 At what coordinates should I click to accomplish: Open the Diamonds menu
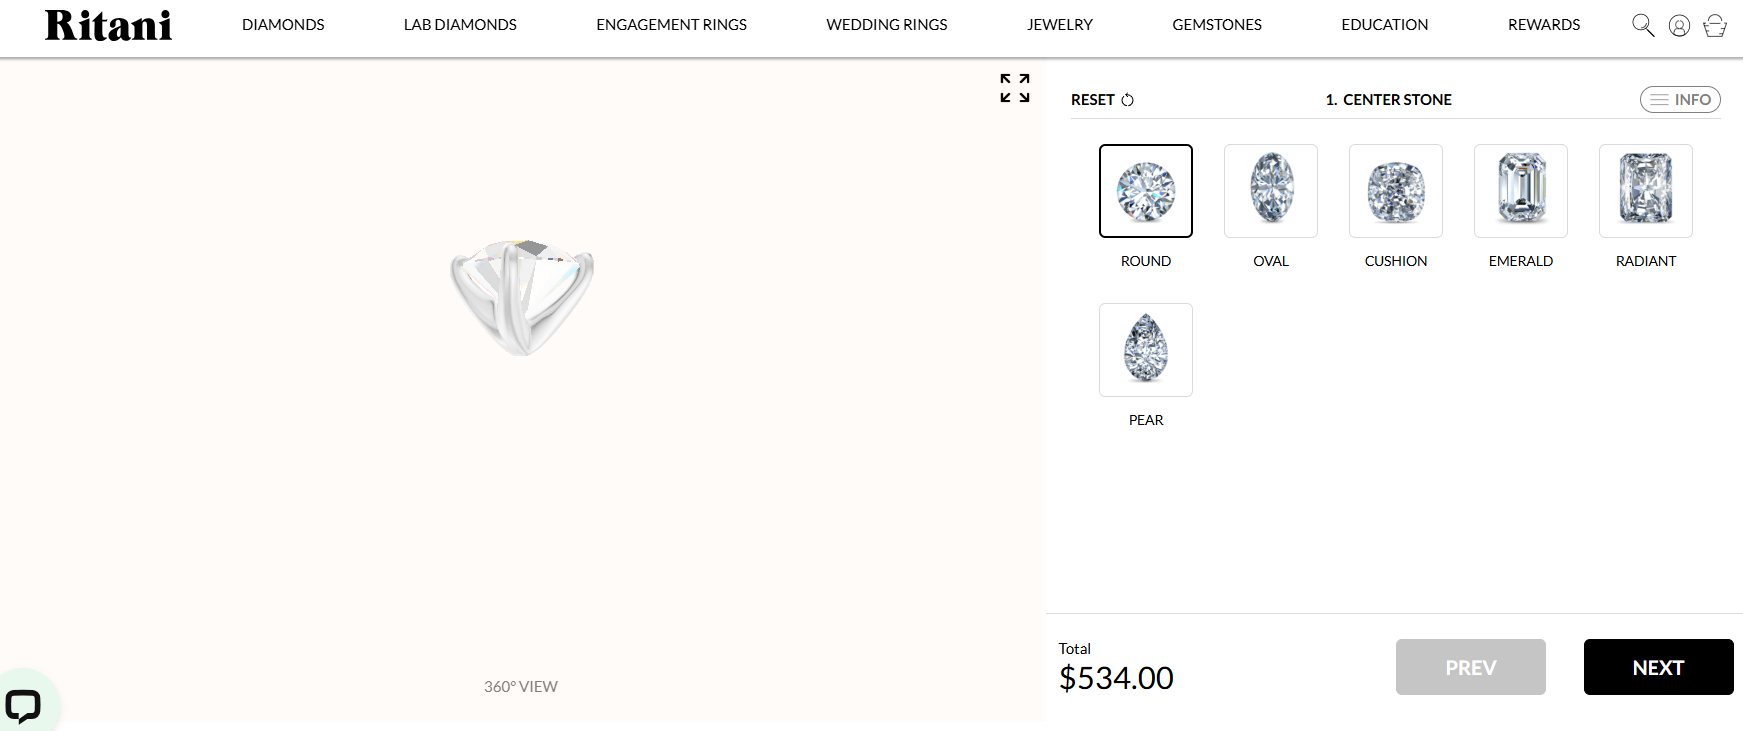pyautogui.click(x=283, y=25)
